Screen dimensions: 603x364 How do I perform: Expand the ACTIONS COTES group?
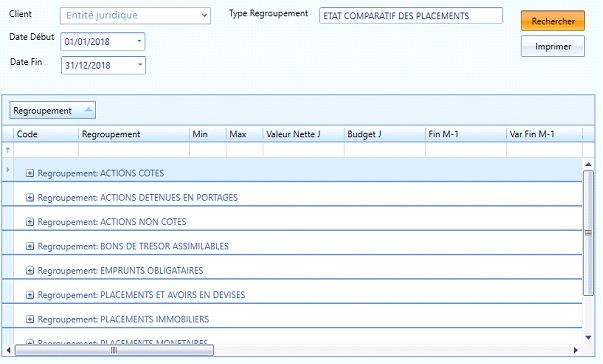click(x=30, y=173)
